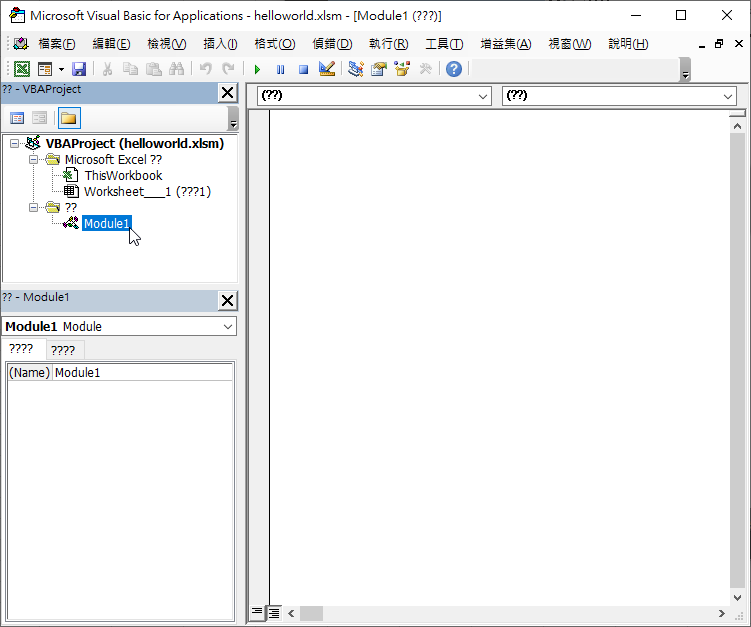The image size is (751, 627).
Task: Open the Object Browser icon
Action: (402, 69)
